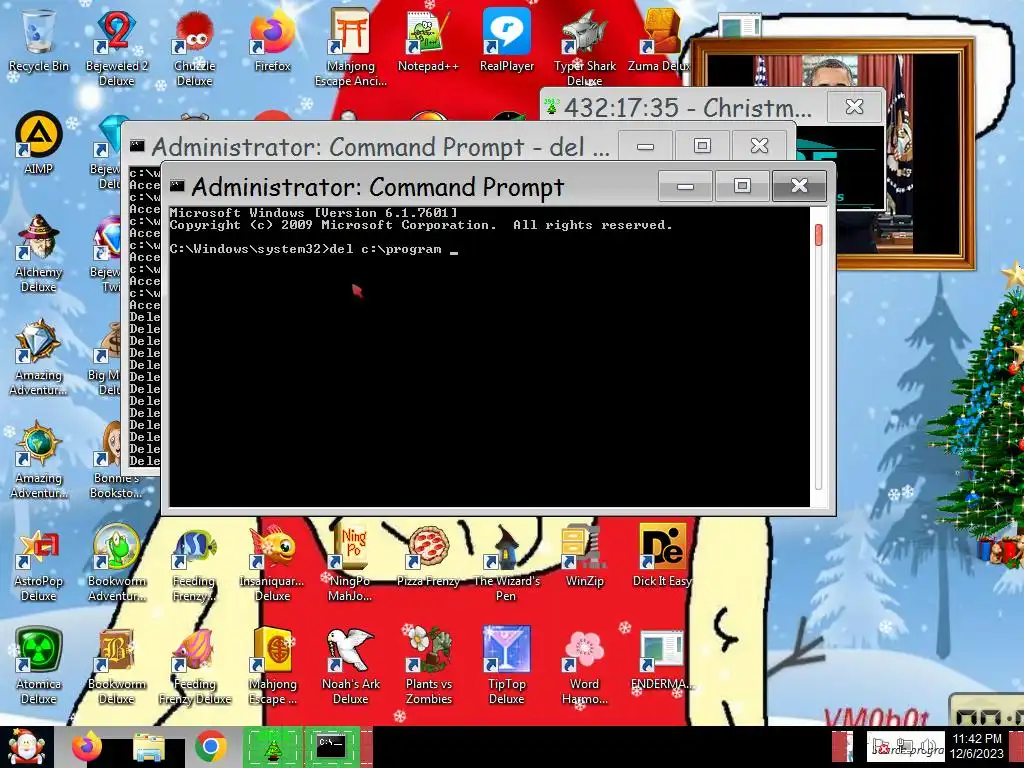Open Plants vs Zombies shortcut

tap(428, 667)
